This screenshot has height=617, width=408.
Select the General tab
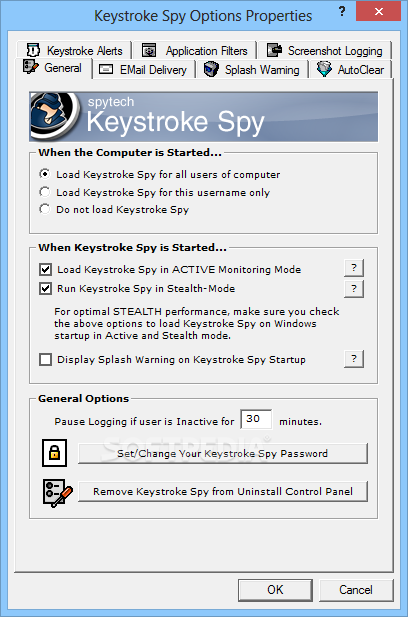53,68
